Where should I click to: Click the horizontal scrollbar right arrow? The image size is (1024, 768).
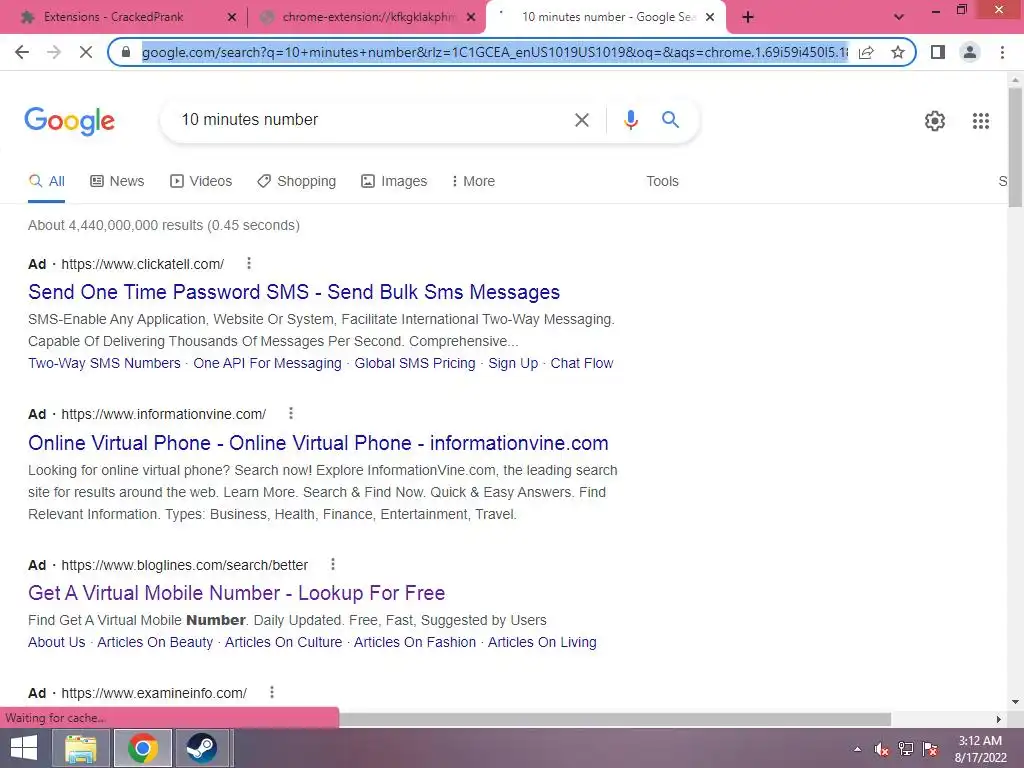[x=999, y=719]
